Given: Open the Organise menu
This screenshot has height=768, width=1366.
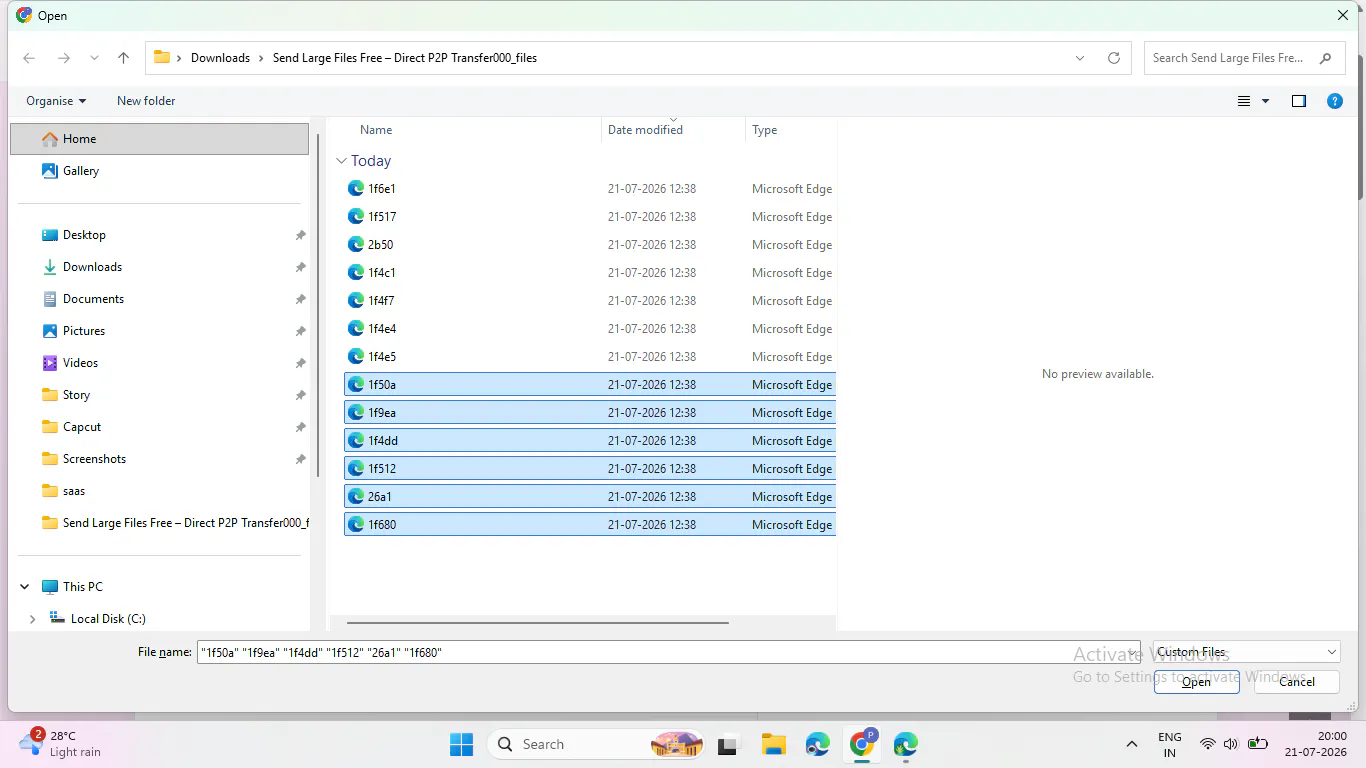Looking at the screenshot, I should coord(56,101).
